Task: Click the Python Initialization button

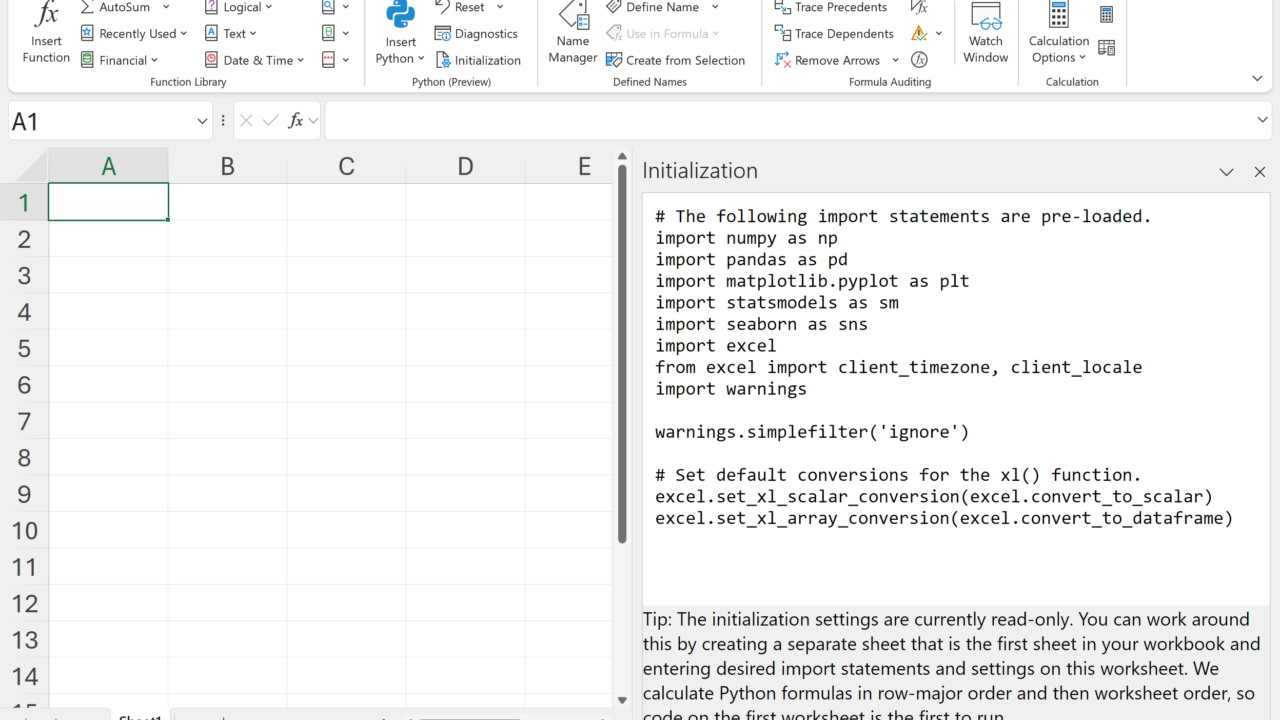Action: (x=478, y=60)
